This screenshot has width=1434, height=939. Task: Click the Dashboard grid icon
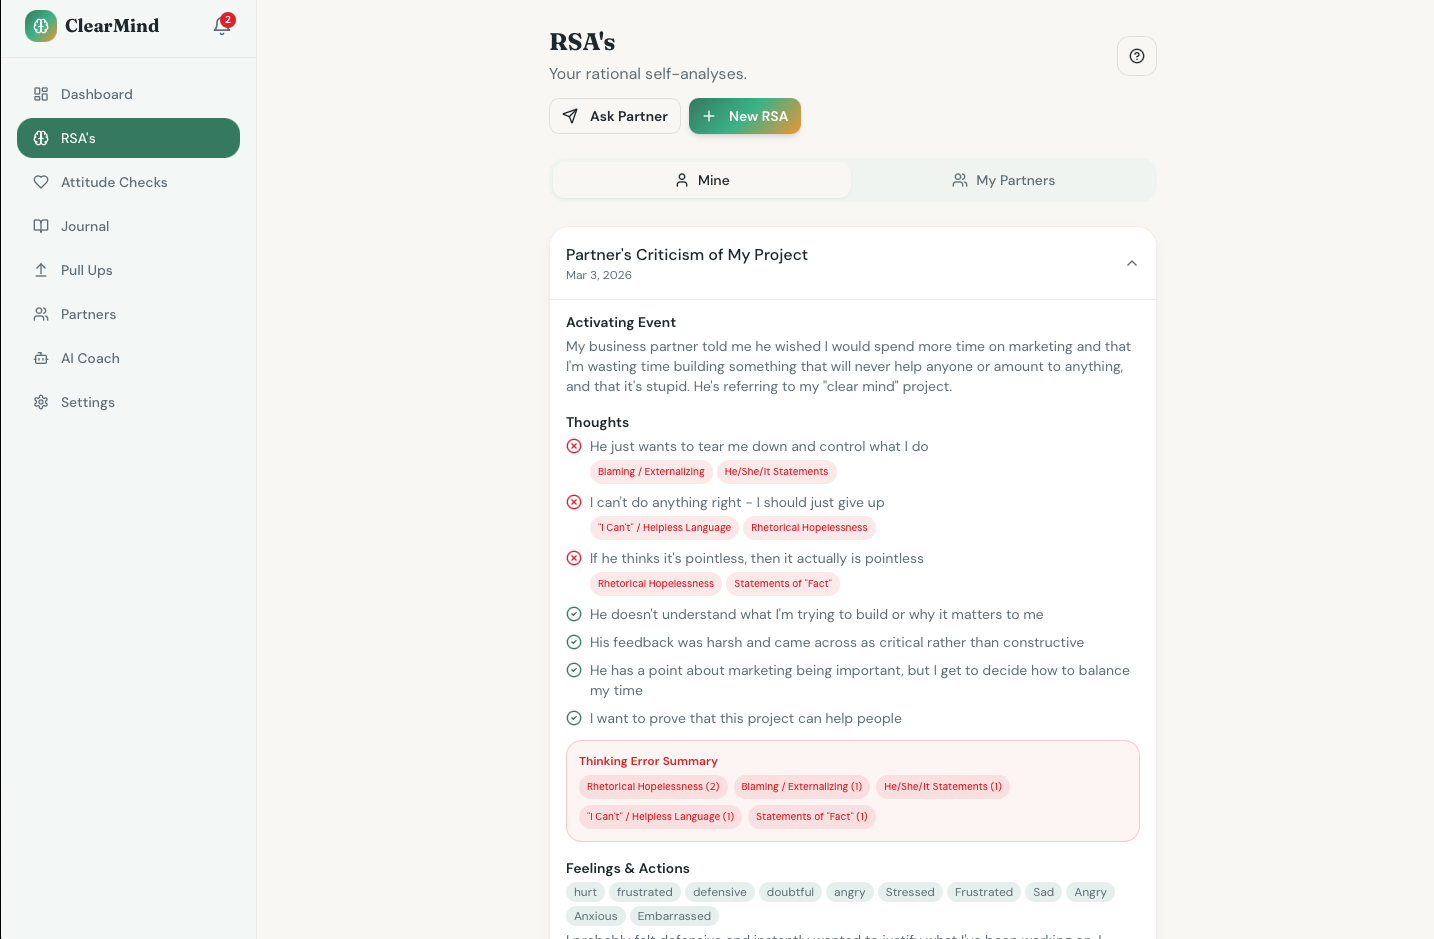click(x=41, y=94)
